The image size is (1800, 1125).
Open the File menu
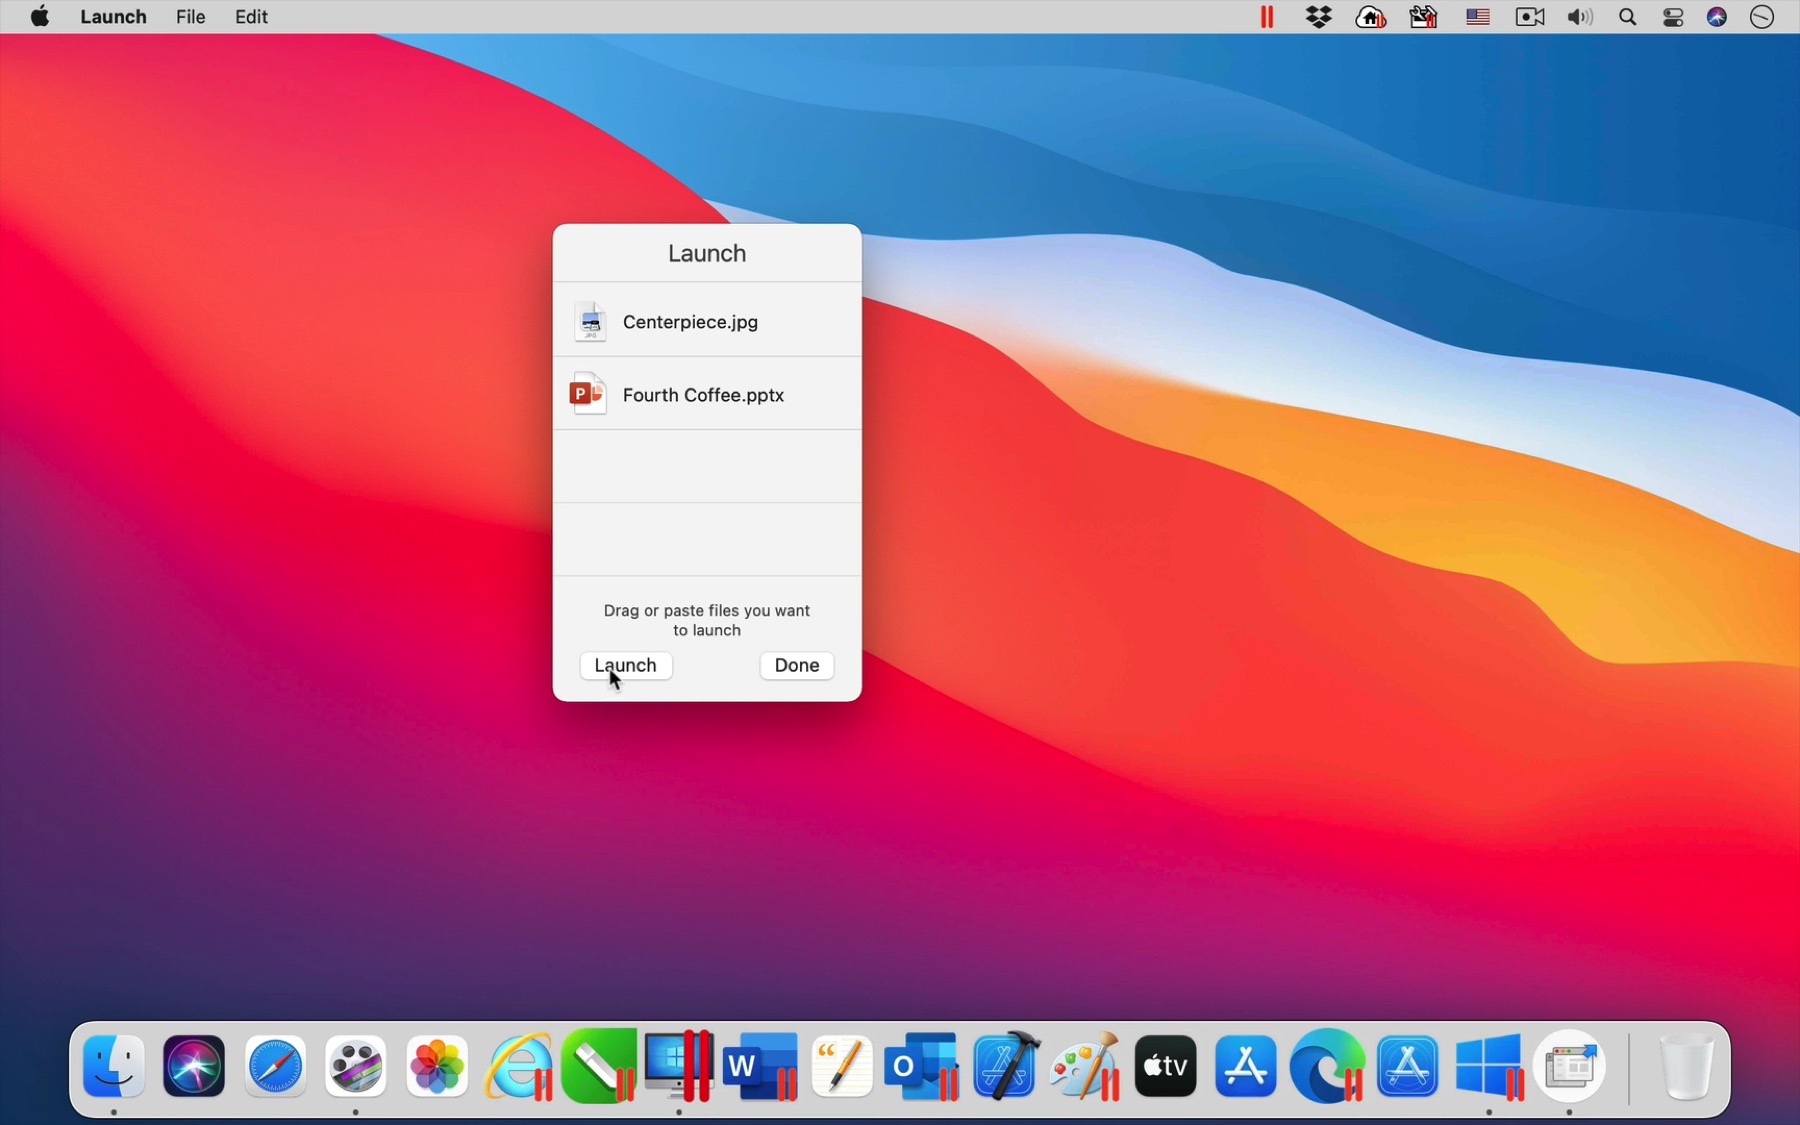[190, 16]
